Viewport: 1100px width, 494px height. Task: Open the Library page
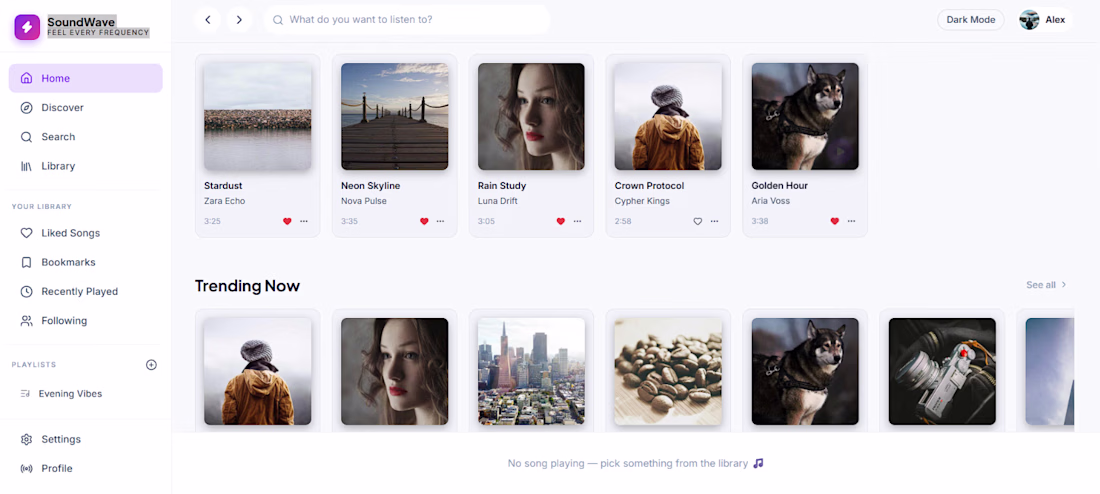pos(86,166)
